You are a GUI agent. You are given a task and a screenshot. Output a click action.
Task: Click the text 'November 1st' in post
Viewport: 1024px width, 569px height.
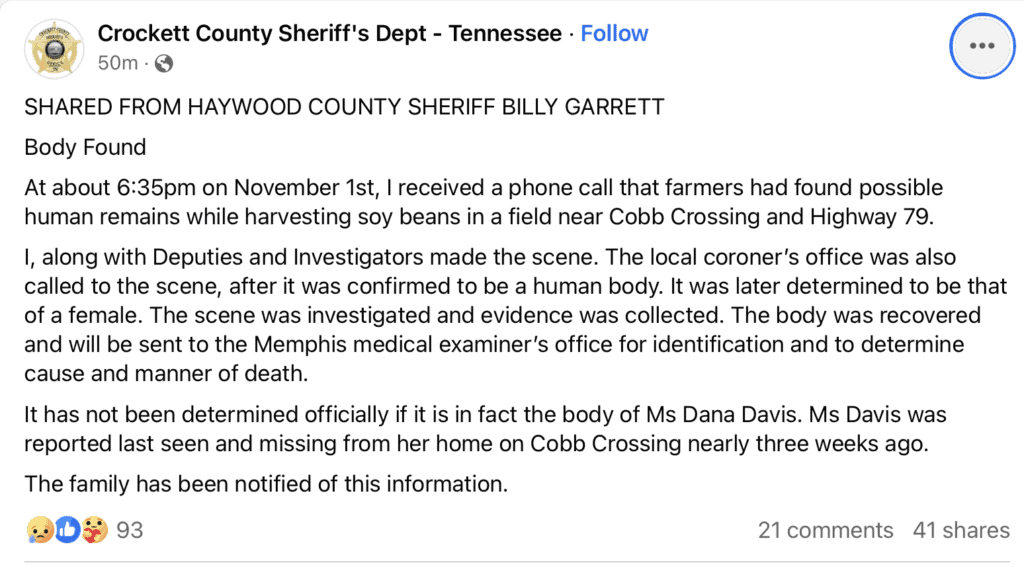tap(306, 188)
